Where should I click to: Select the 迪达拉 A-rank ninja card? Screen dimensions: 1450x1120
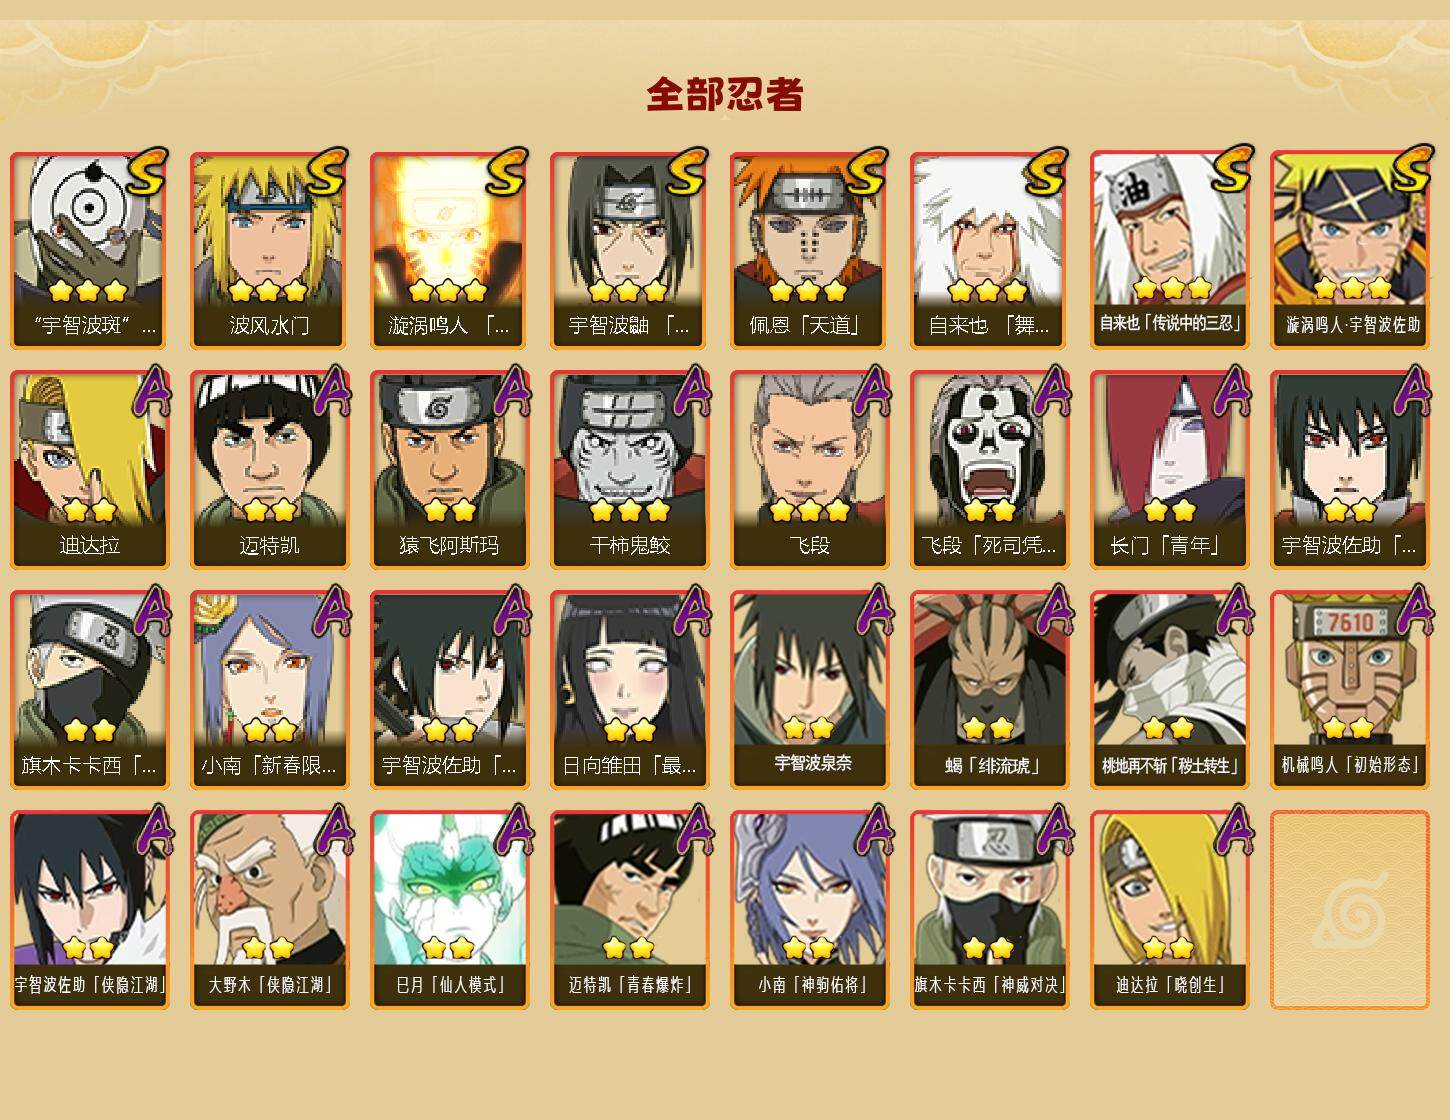point(89,470)
